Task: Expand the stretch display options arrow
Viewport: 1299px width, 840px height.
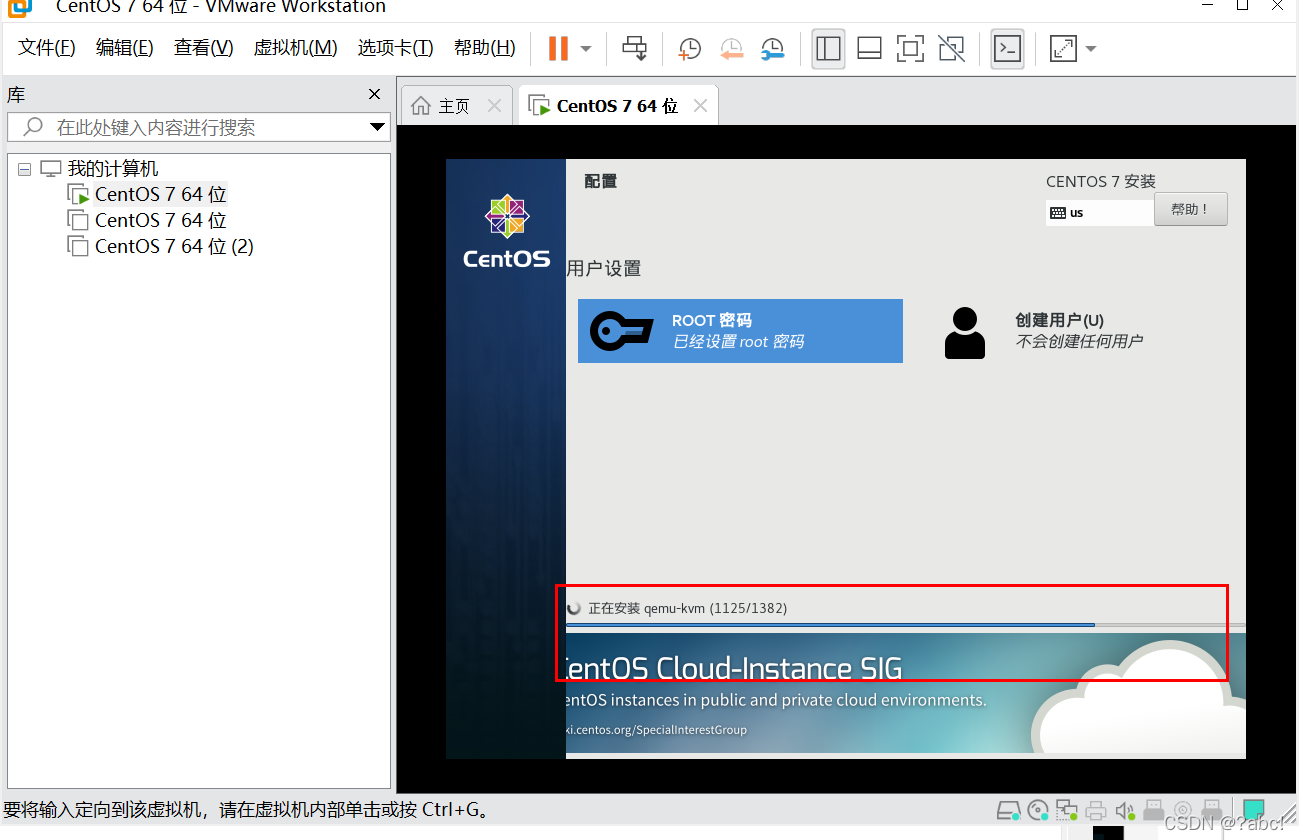Action: (x=1090, y=49)
